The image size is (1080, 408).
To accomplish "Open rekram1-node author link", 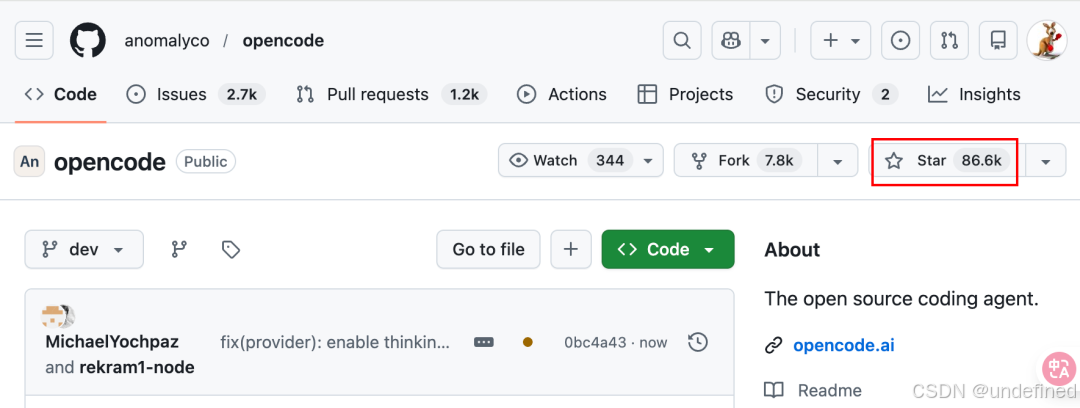I will coord(137,367).
